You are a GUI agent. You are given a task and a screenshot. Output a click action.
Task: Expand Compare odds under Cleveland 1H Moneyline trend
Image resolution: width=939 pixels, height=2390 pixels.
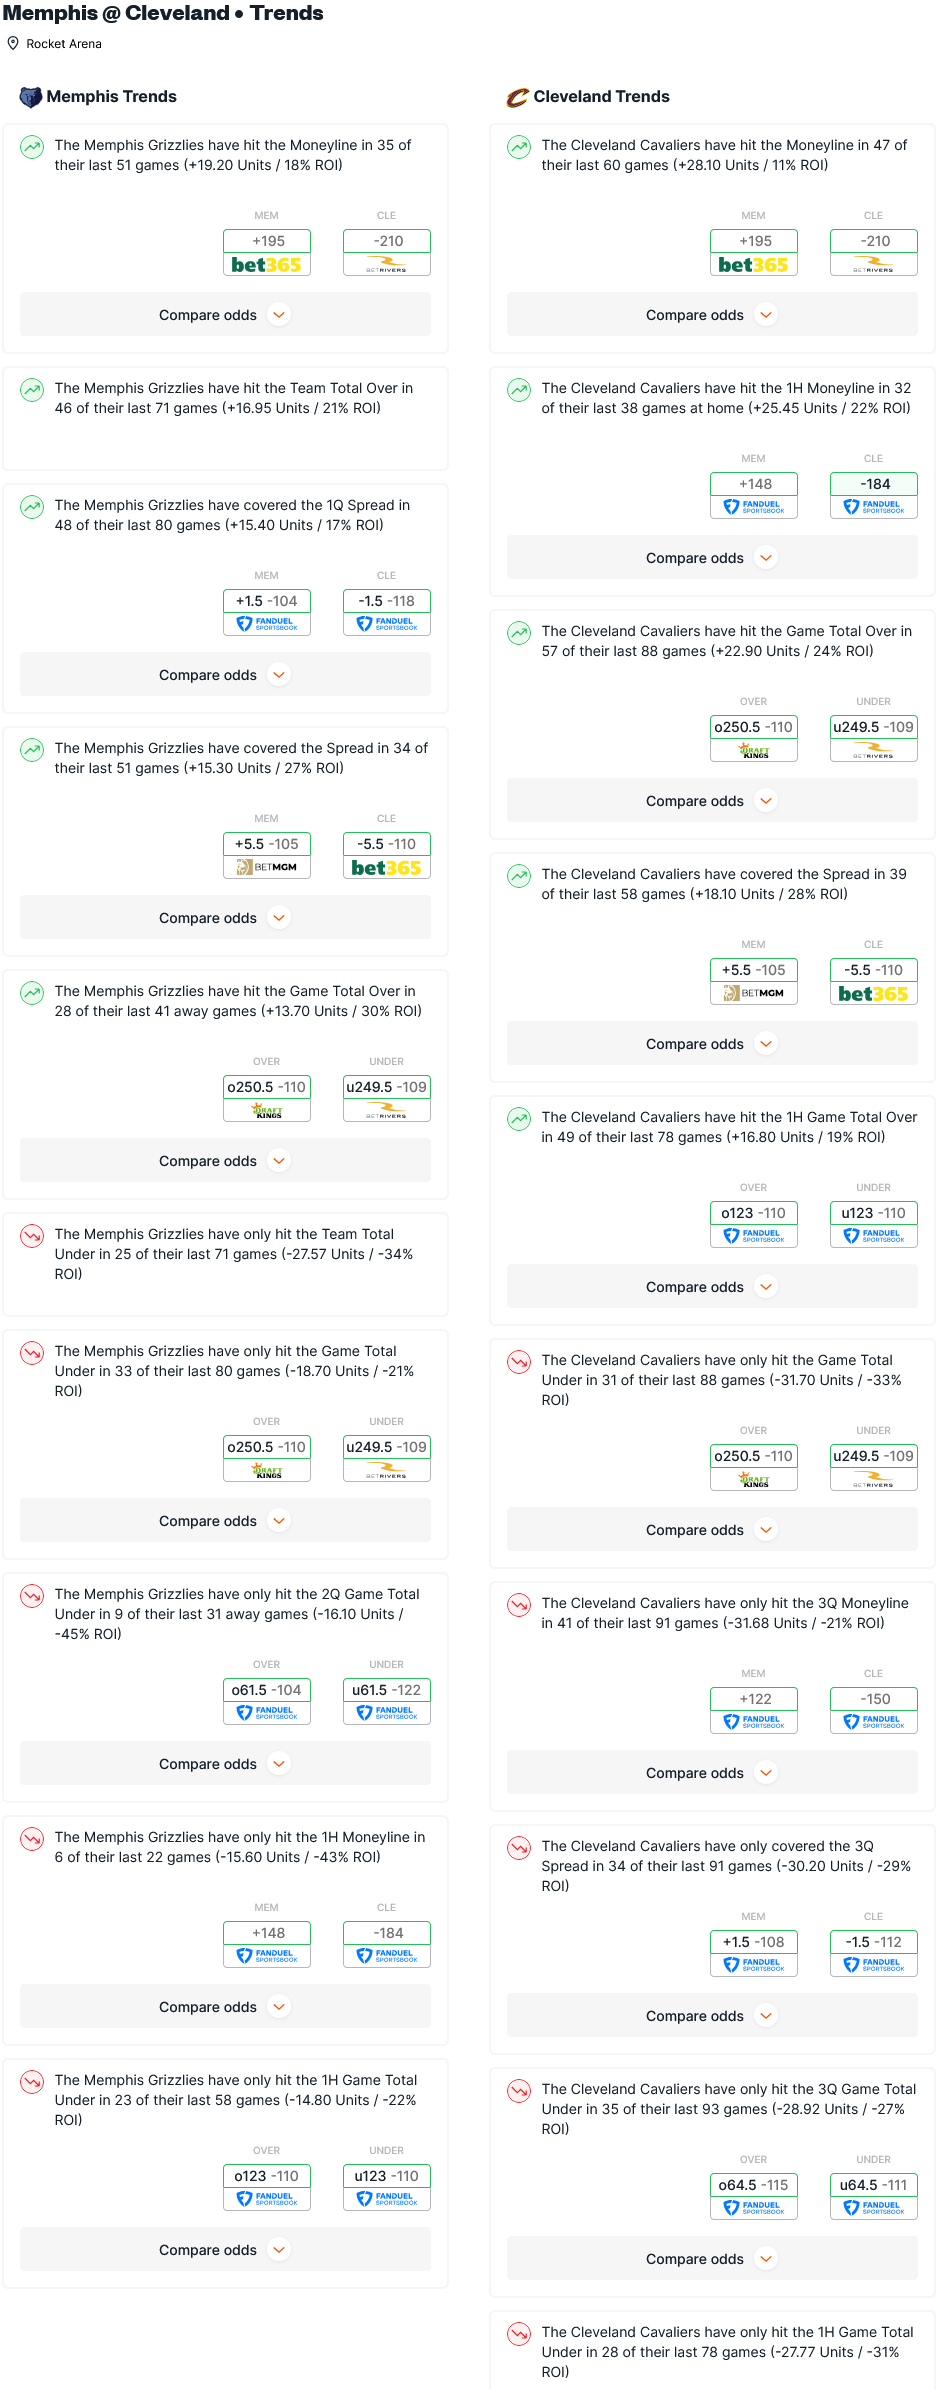point(712,558)
